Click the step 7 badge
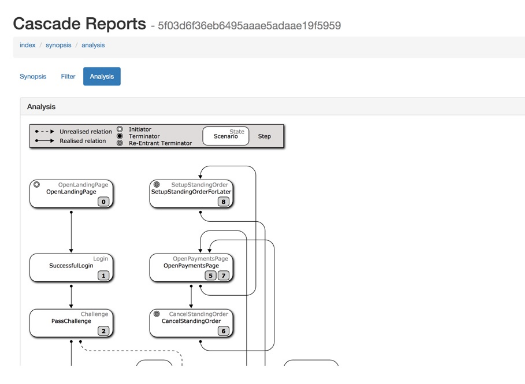The width and height of the screenshot is (525, 384). click(x=223, y=276)
